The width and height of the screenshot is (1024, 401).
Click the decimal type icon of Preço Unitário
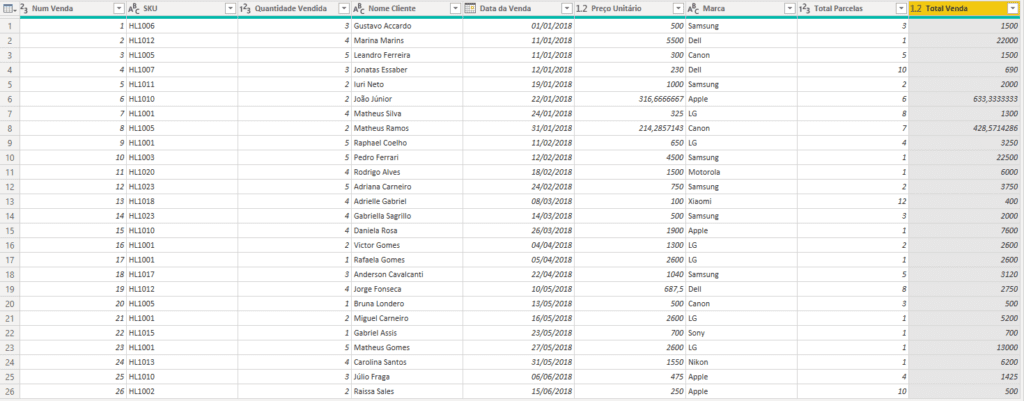[581, 8]
